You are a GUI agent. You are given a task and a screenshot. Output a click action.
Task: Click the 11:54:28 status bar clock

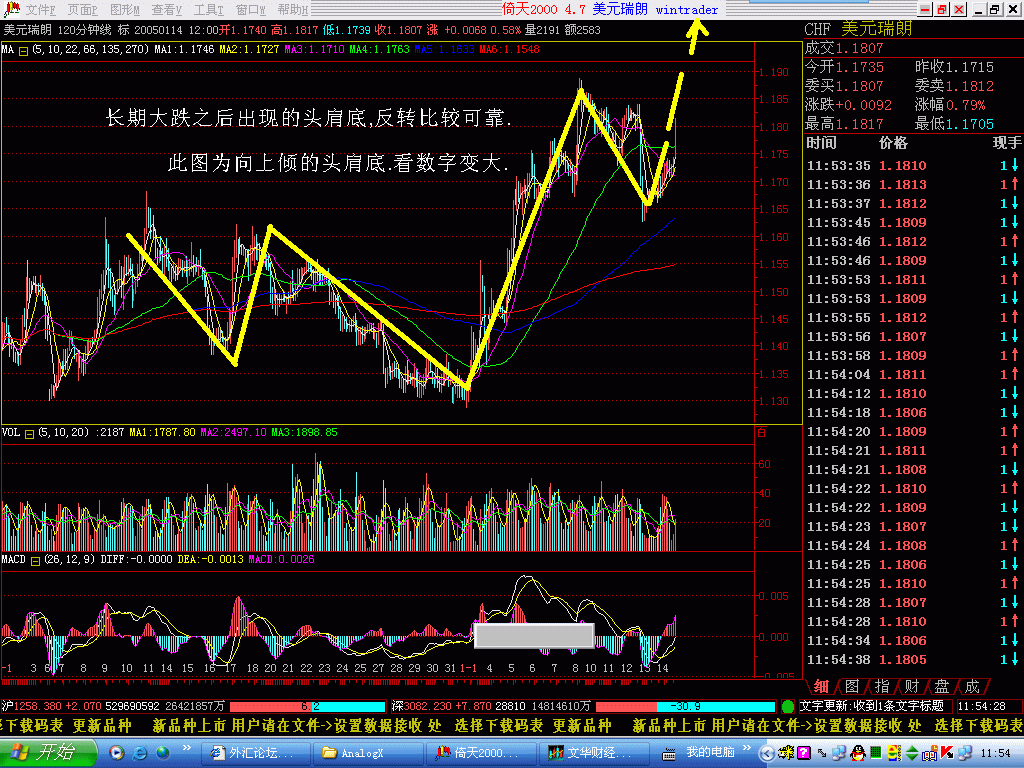point(981,706)
